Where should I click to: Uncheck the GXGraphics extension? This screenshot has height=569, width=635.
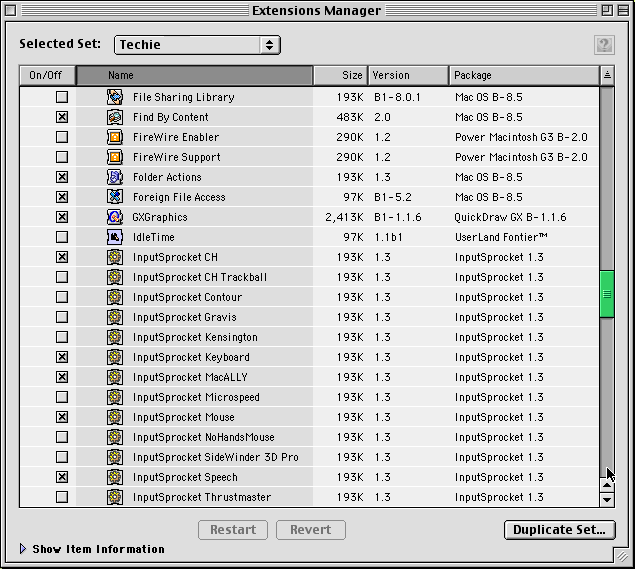click(x=62, y=217)
